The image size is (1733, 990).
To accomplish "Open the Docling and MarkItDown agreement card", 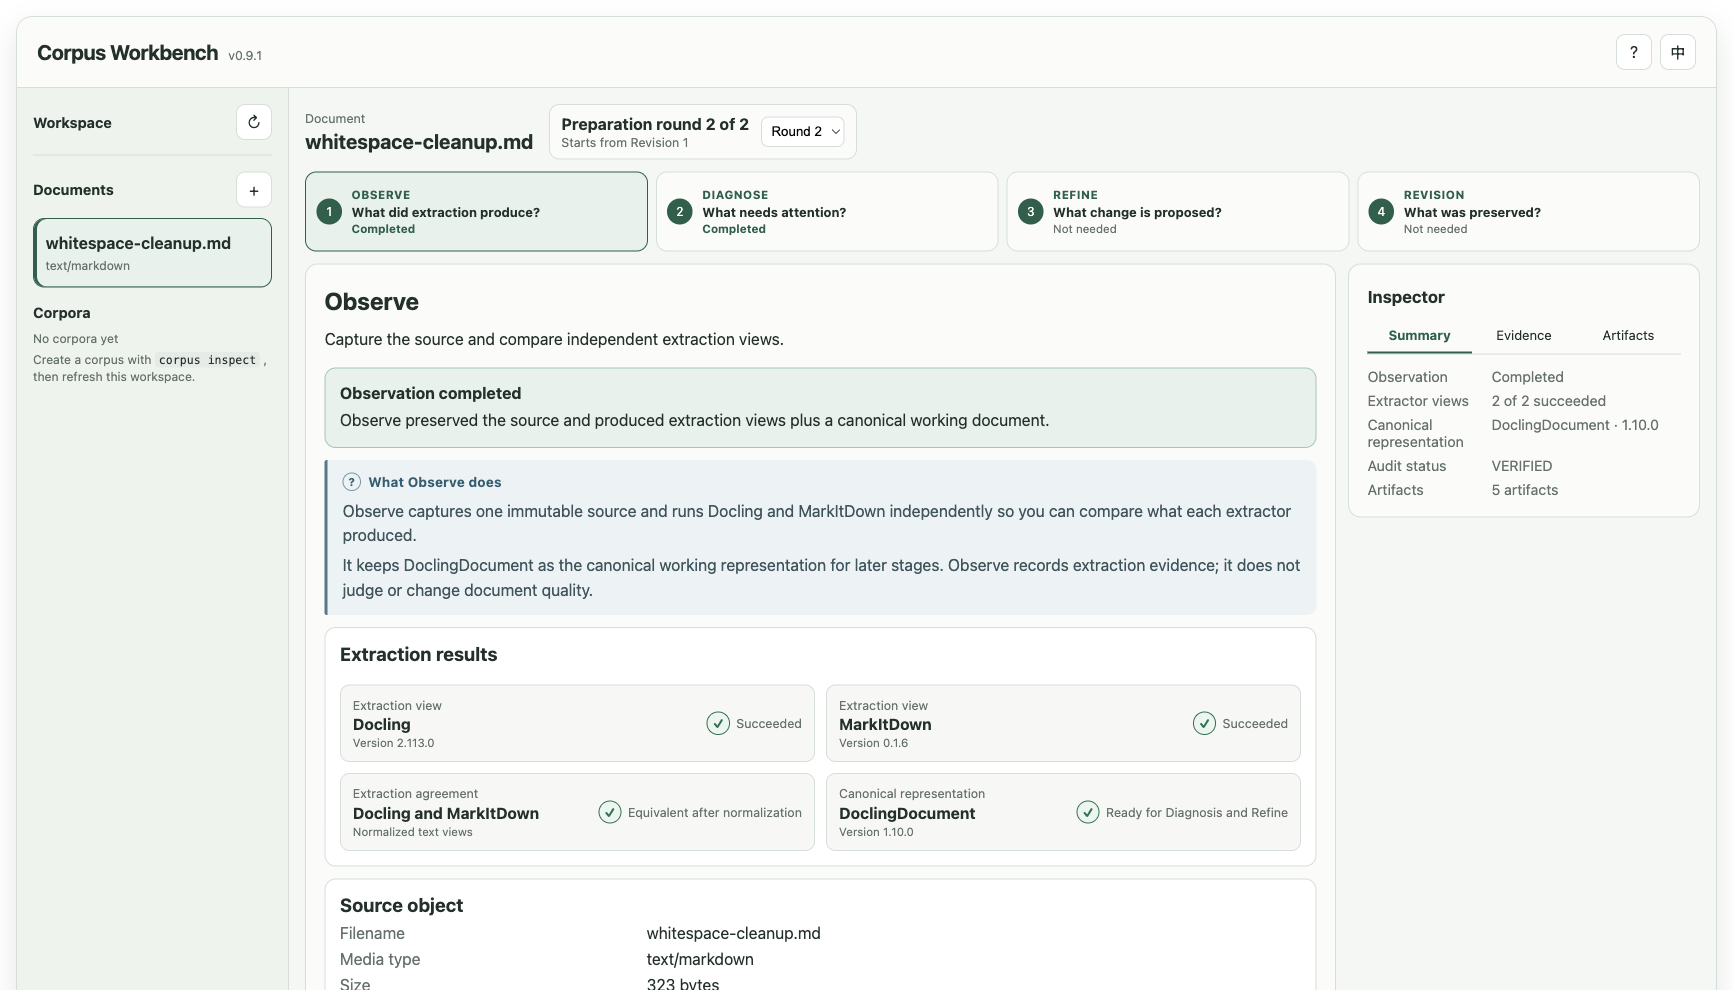I will pos(577,812).
